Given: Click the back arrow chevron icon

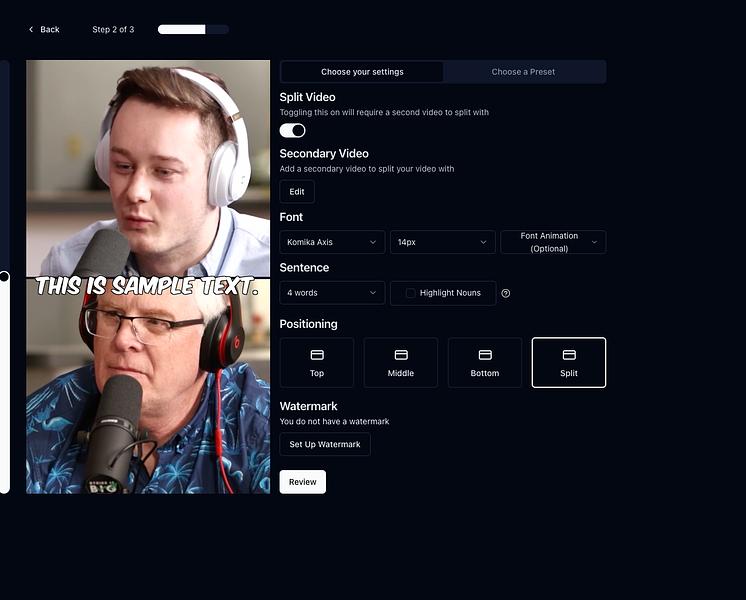Looking at the screenshot, I should (31, 30).
